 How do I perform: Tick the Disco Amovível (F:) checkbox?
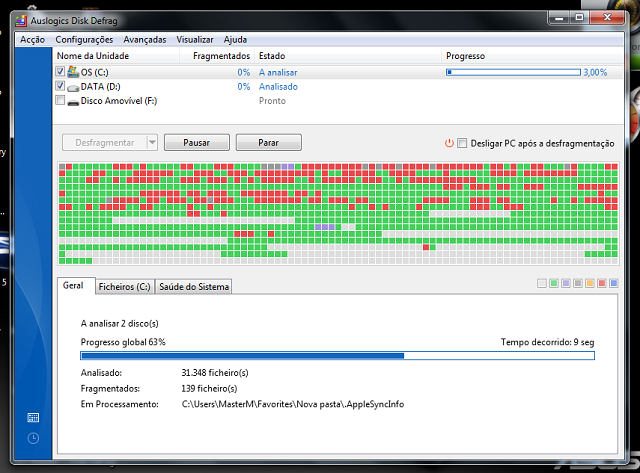pos(60,100)
